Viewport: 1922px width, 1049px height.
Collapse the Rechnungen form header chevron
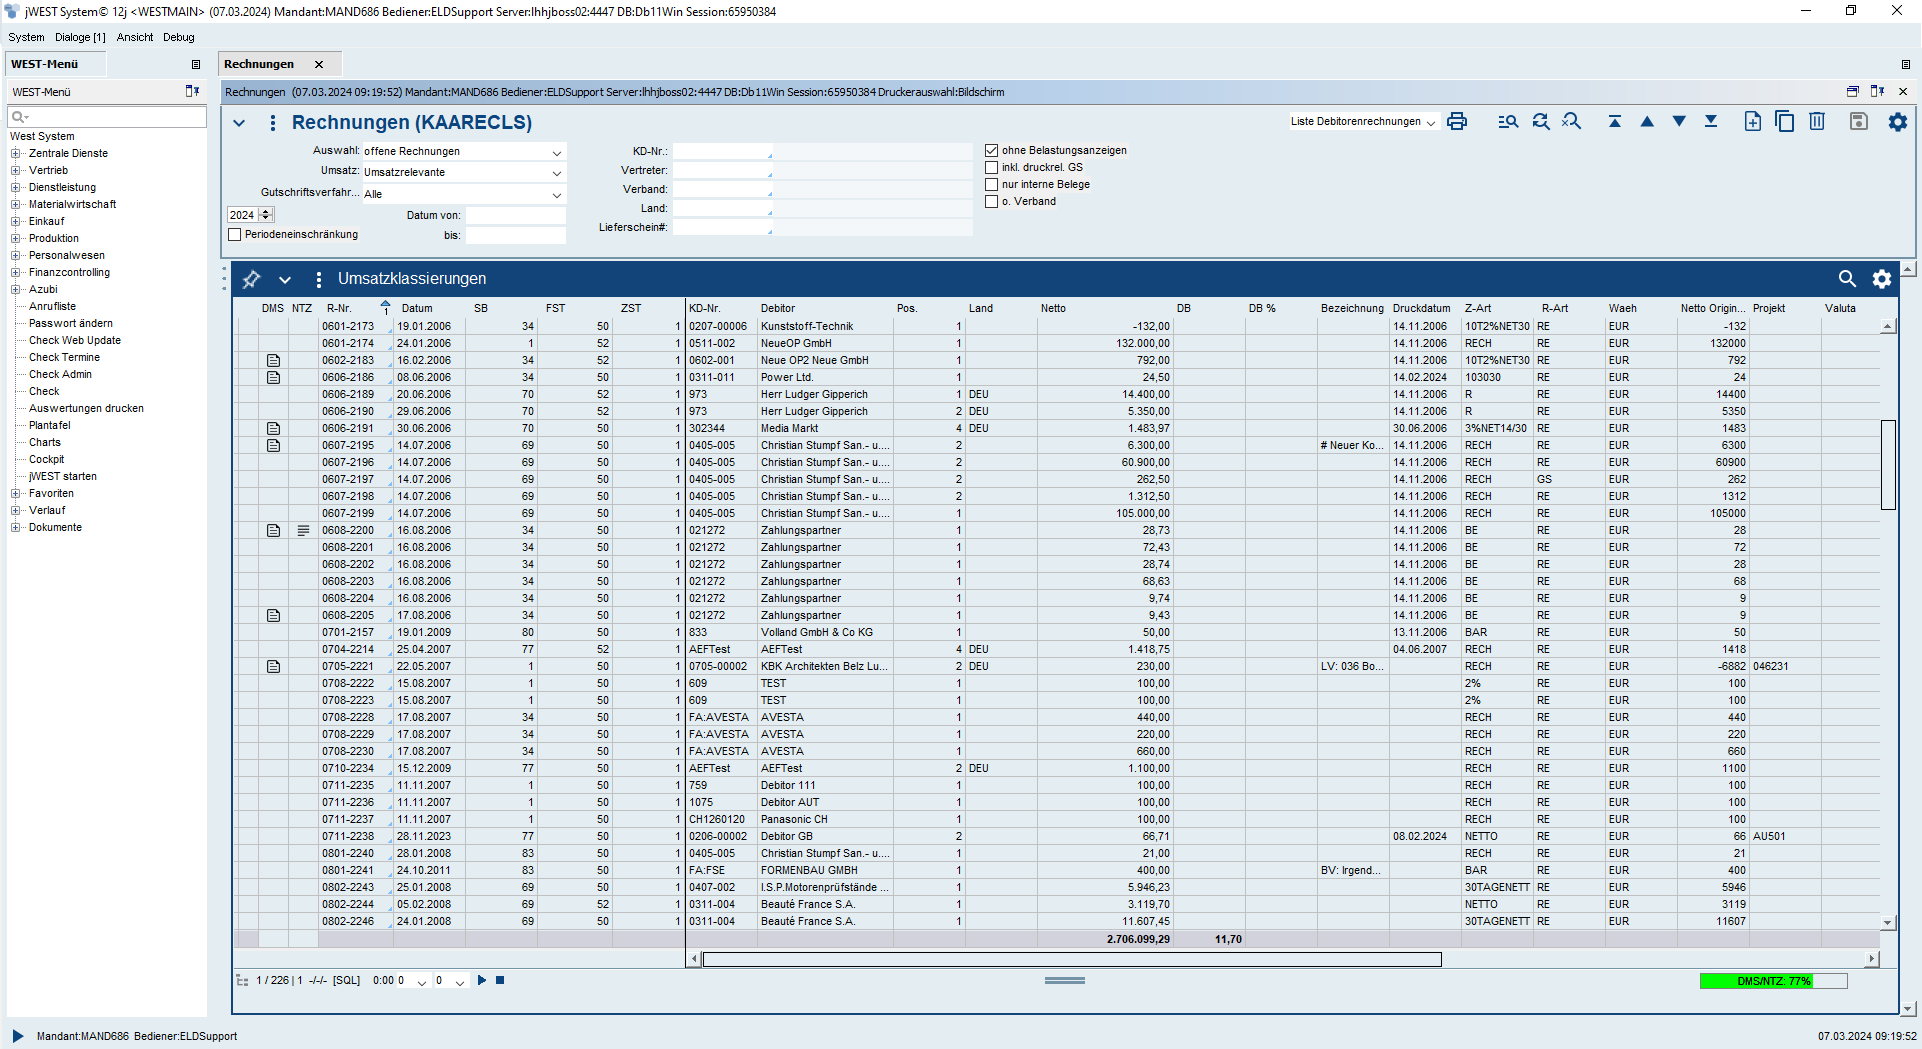[239, 123]
